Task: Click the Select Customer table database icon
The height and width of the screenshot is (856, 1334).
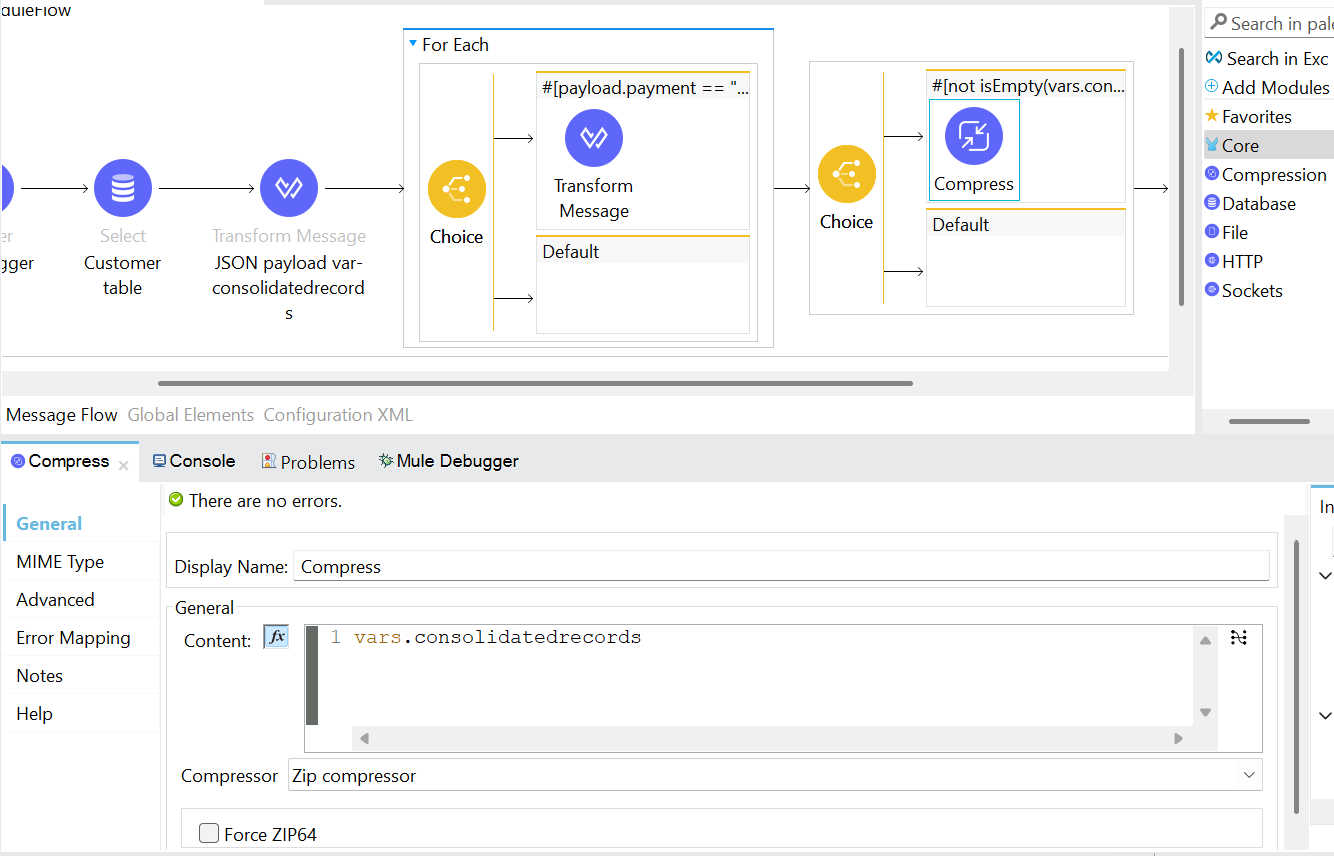Action: [x=123, y=188]
